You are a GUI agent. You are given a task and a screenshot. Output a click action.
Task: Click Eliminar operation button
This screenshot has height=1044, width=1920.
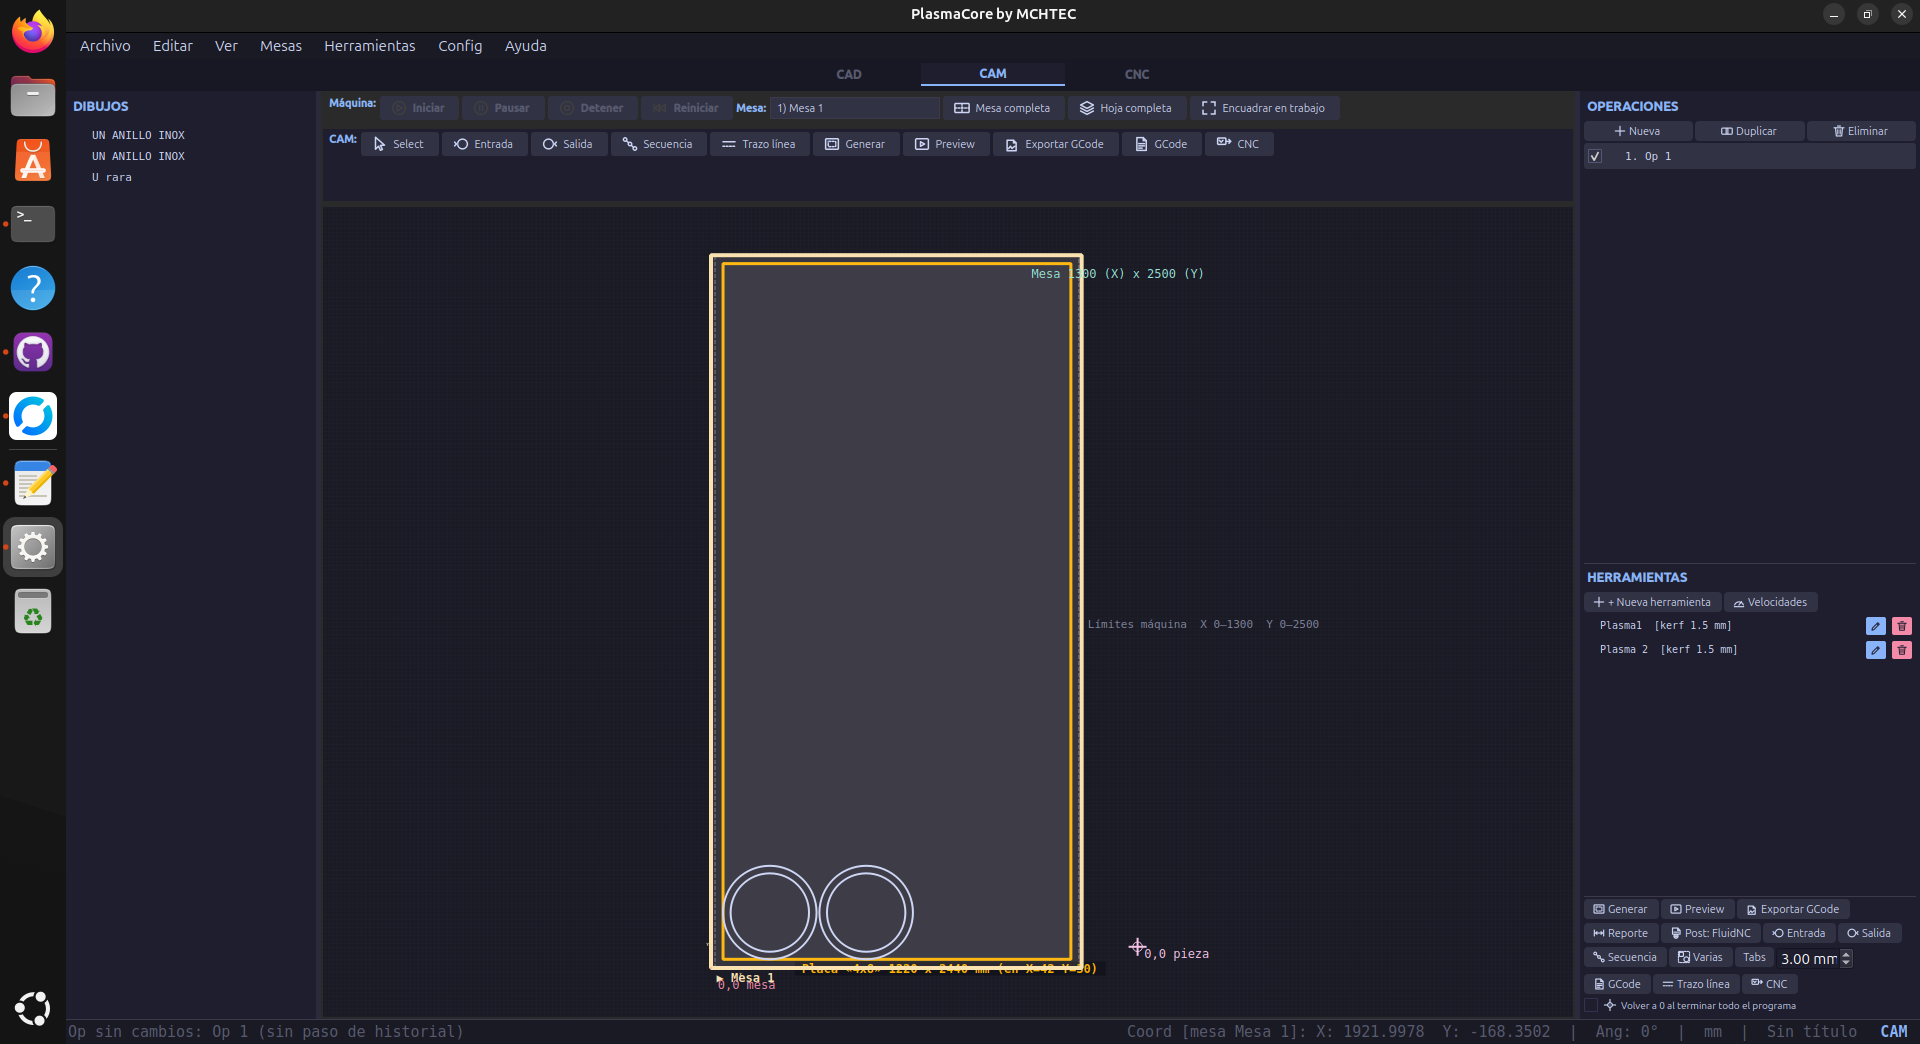[1861, 131]
